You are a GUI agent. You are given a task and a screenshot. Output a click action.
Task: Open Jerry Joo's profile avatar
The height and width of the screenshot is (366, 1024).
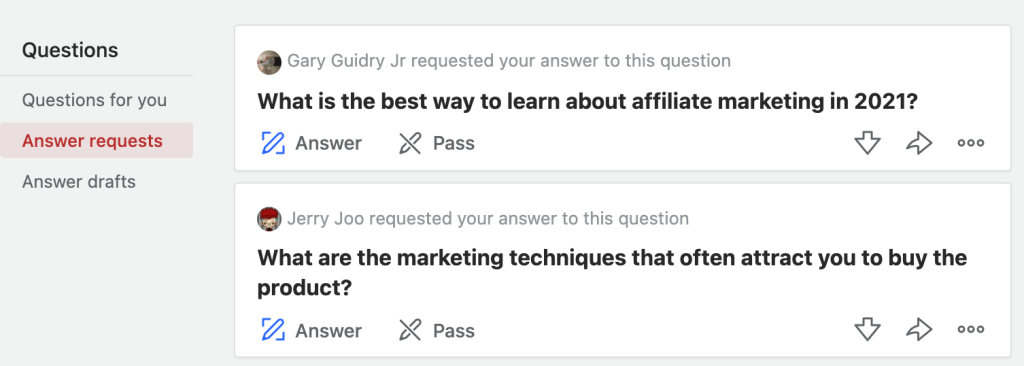coord(269,219)
